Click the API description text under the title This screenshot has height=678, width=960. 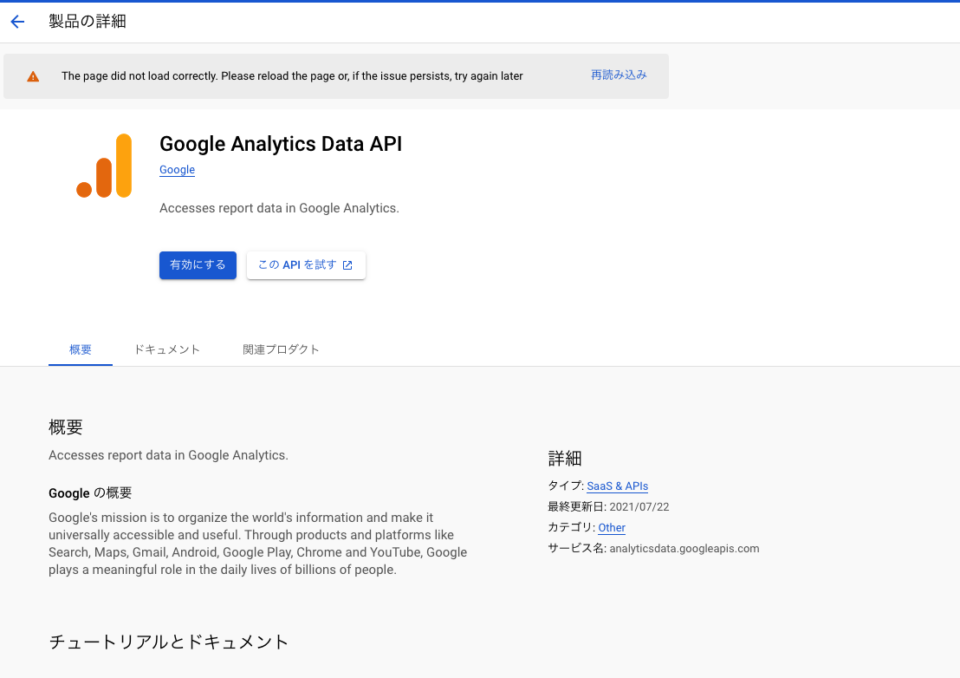point(279,208)
